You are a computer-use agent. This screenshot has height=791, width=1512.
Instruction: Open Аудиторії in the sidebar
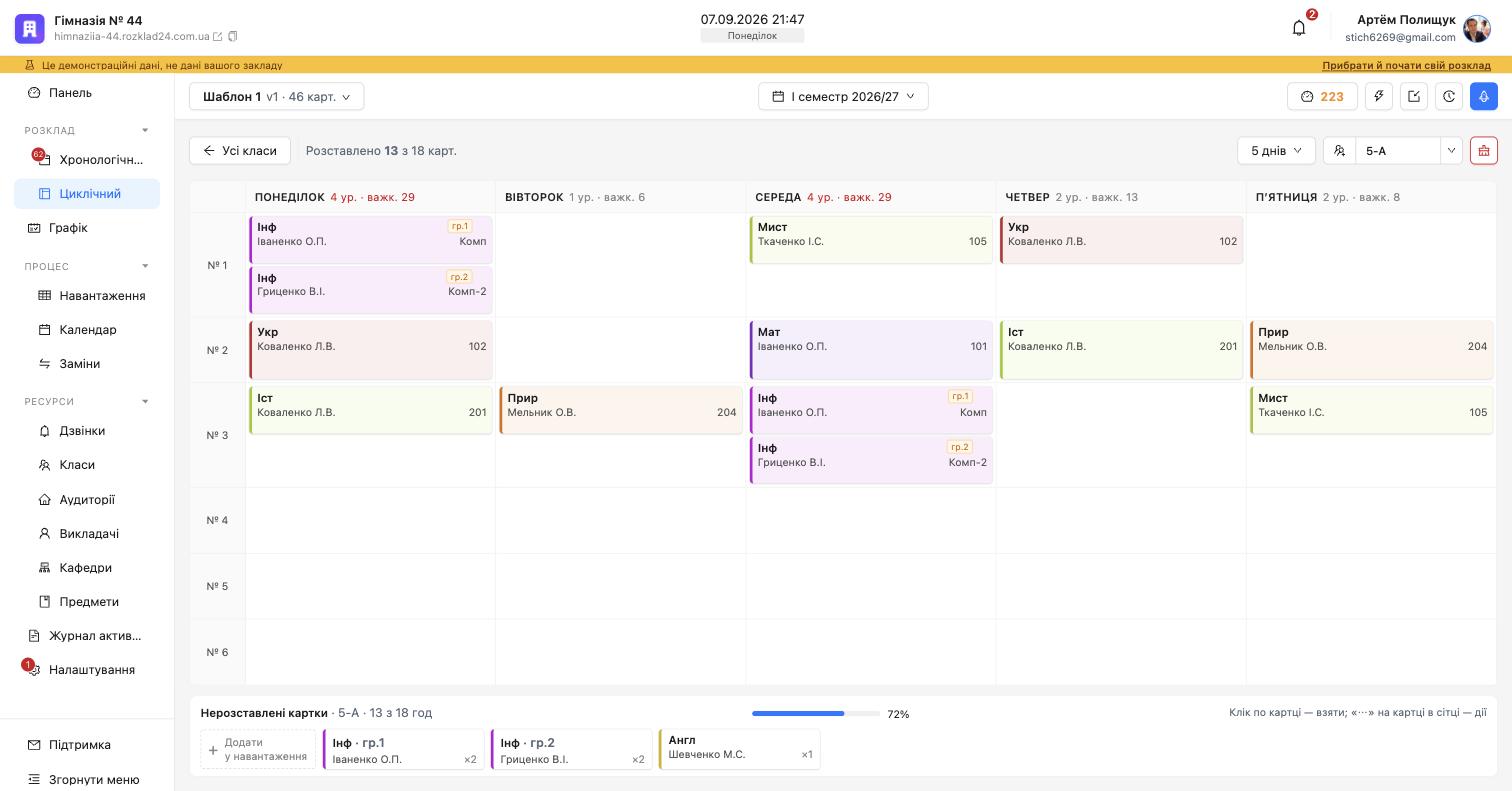(x=87, y=500)
